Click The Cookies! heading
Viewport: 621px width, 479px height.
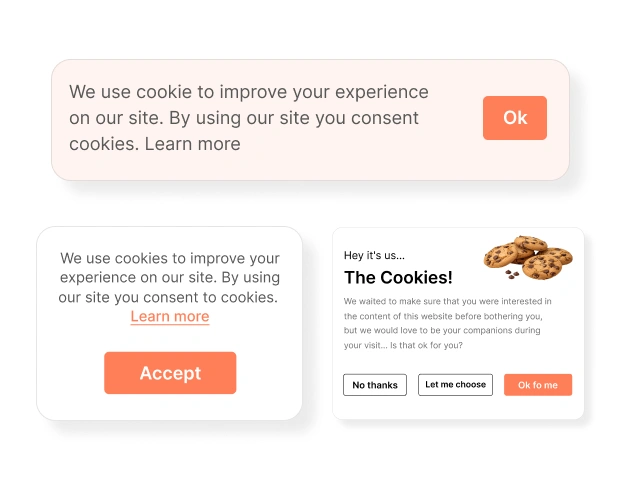point(398,278)
